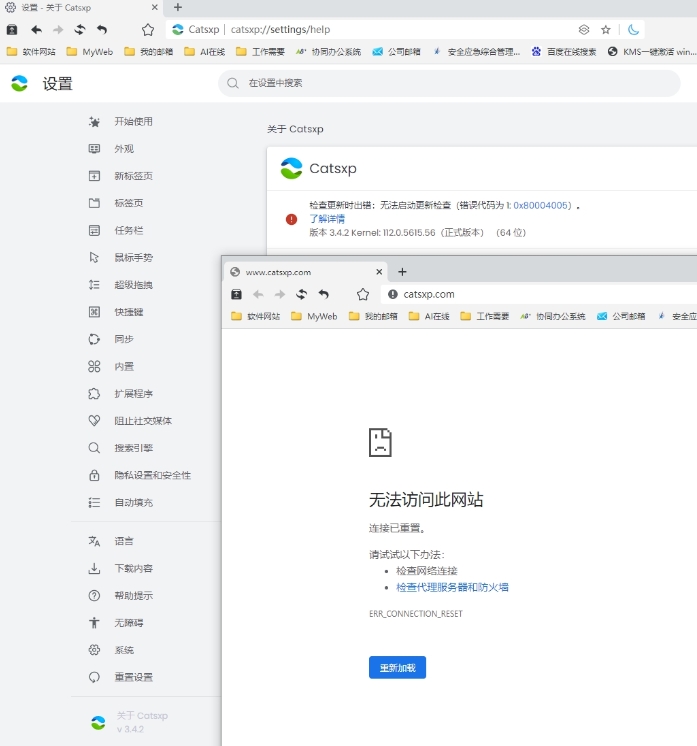Click reload icon in main settings window toolbar
The height and width of the screenshot is (746, 697).
point(79,30)
